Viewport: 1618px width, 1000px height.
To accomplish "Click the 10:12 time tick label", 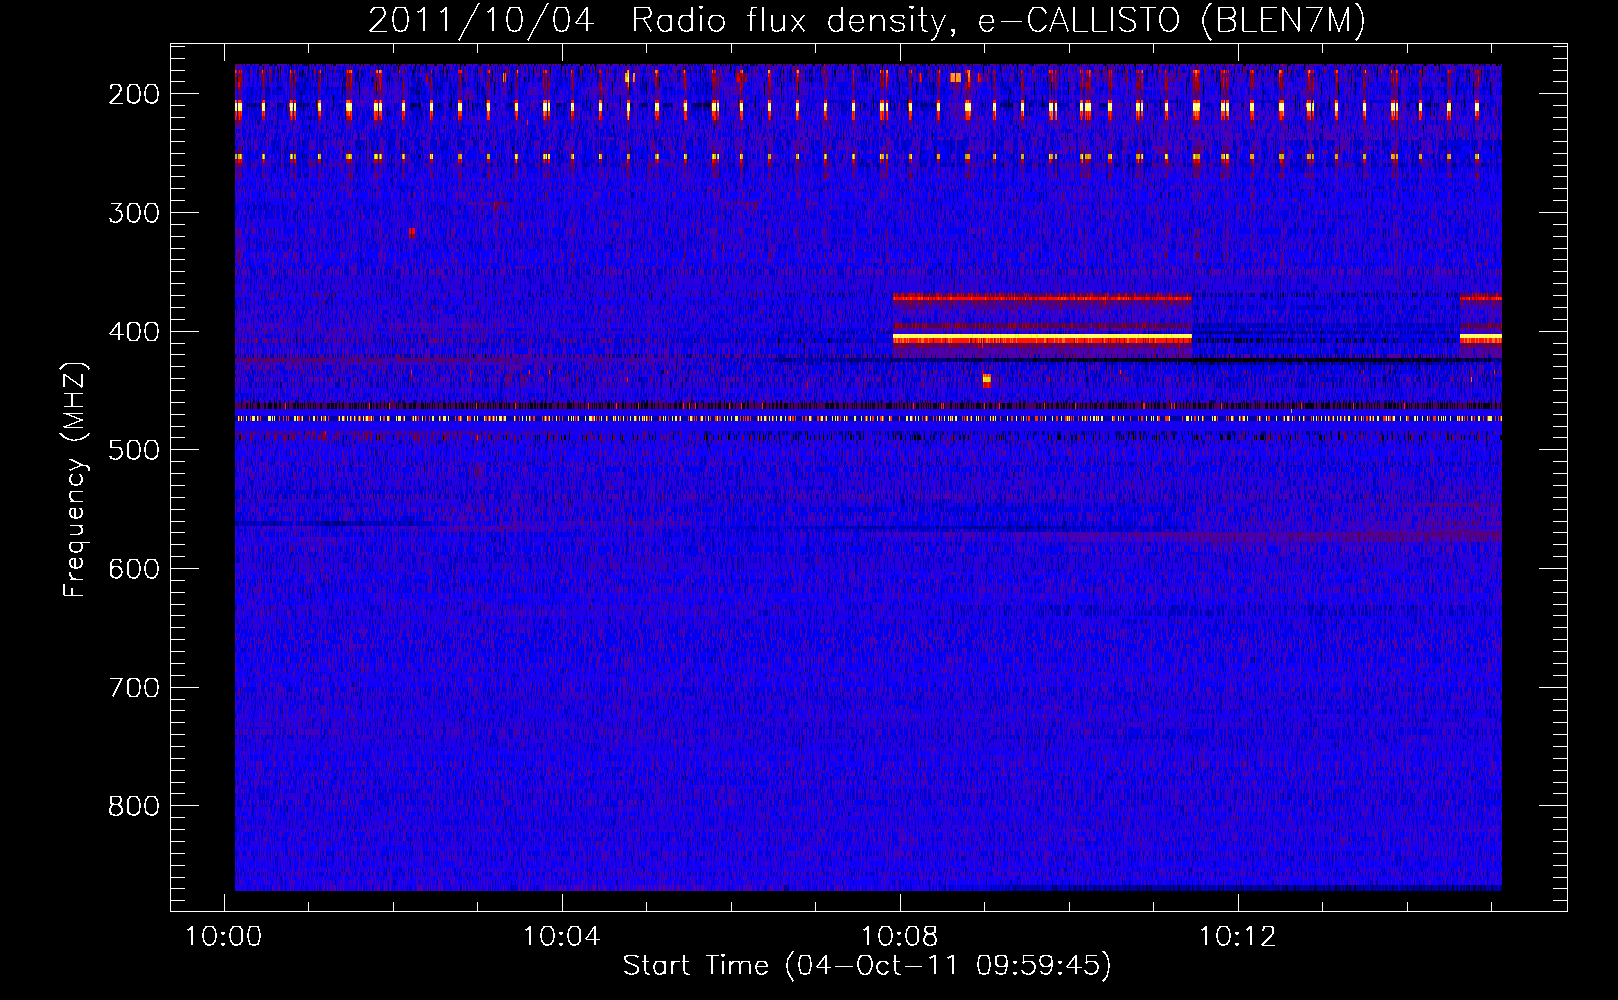I will tap(1238, 937).
